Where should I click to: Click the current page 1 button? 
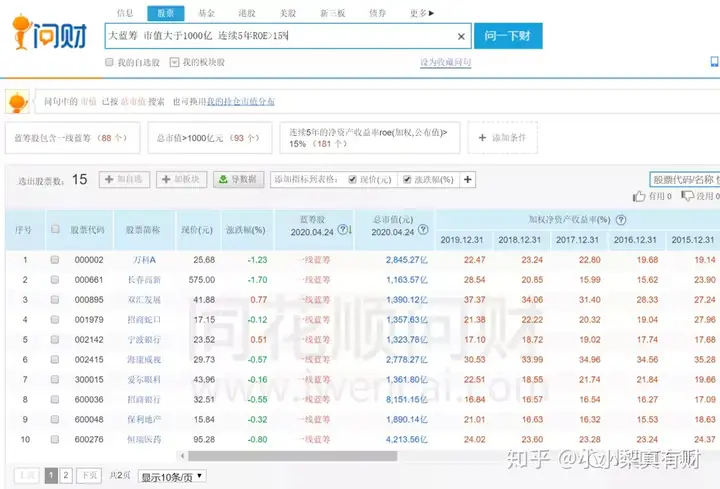51,476
